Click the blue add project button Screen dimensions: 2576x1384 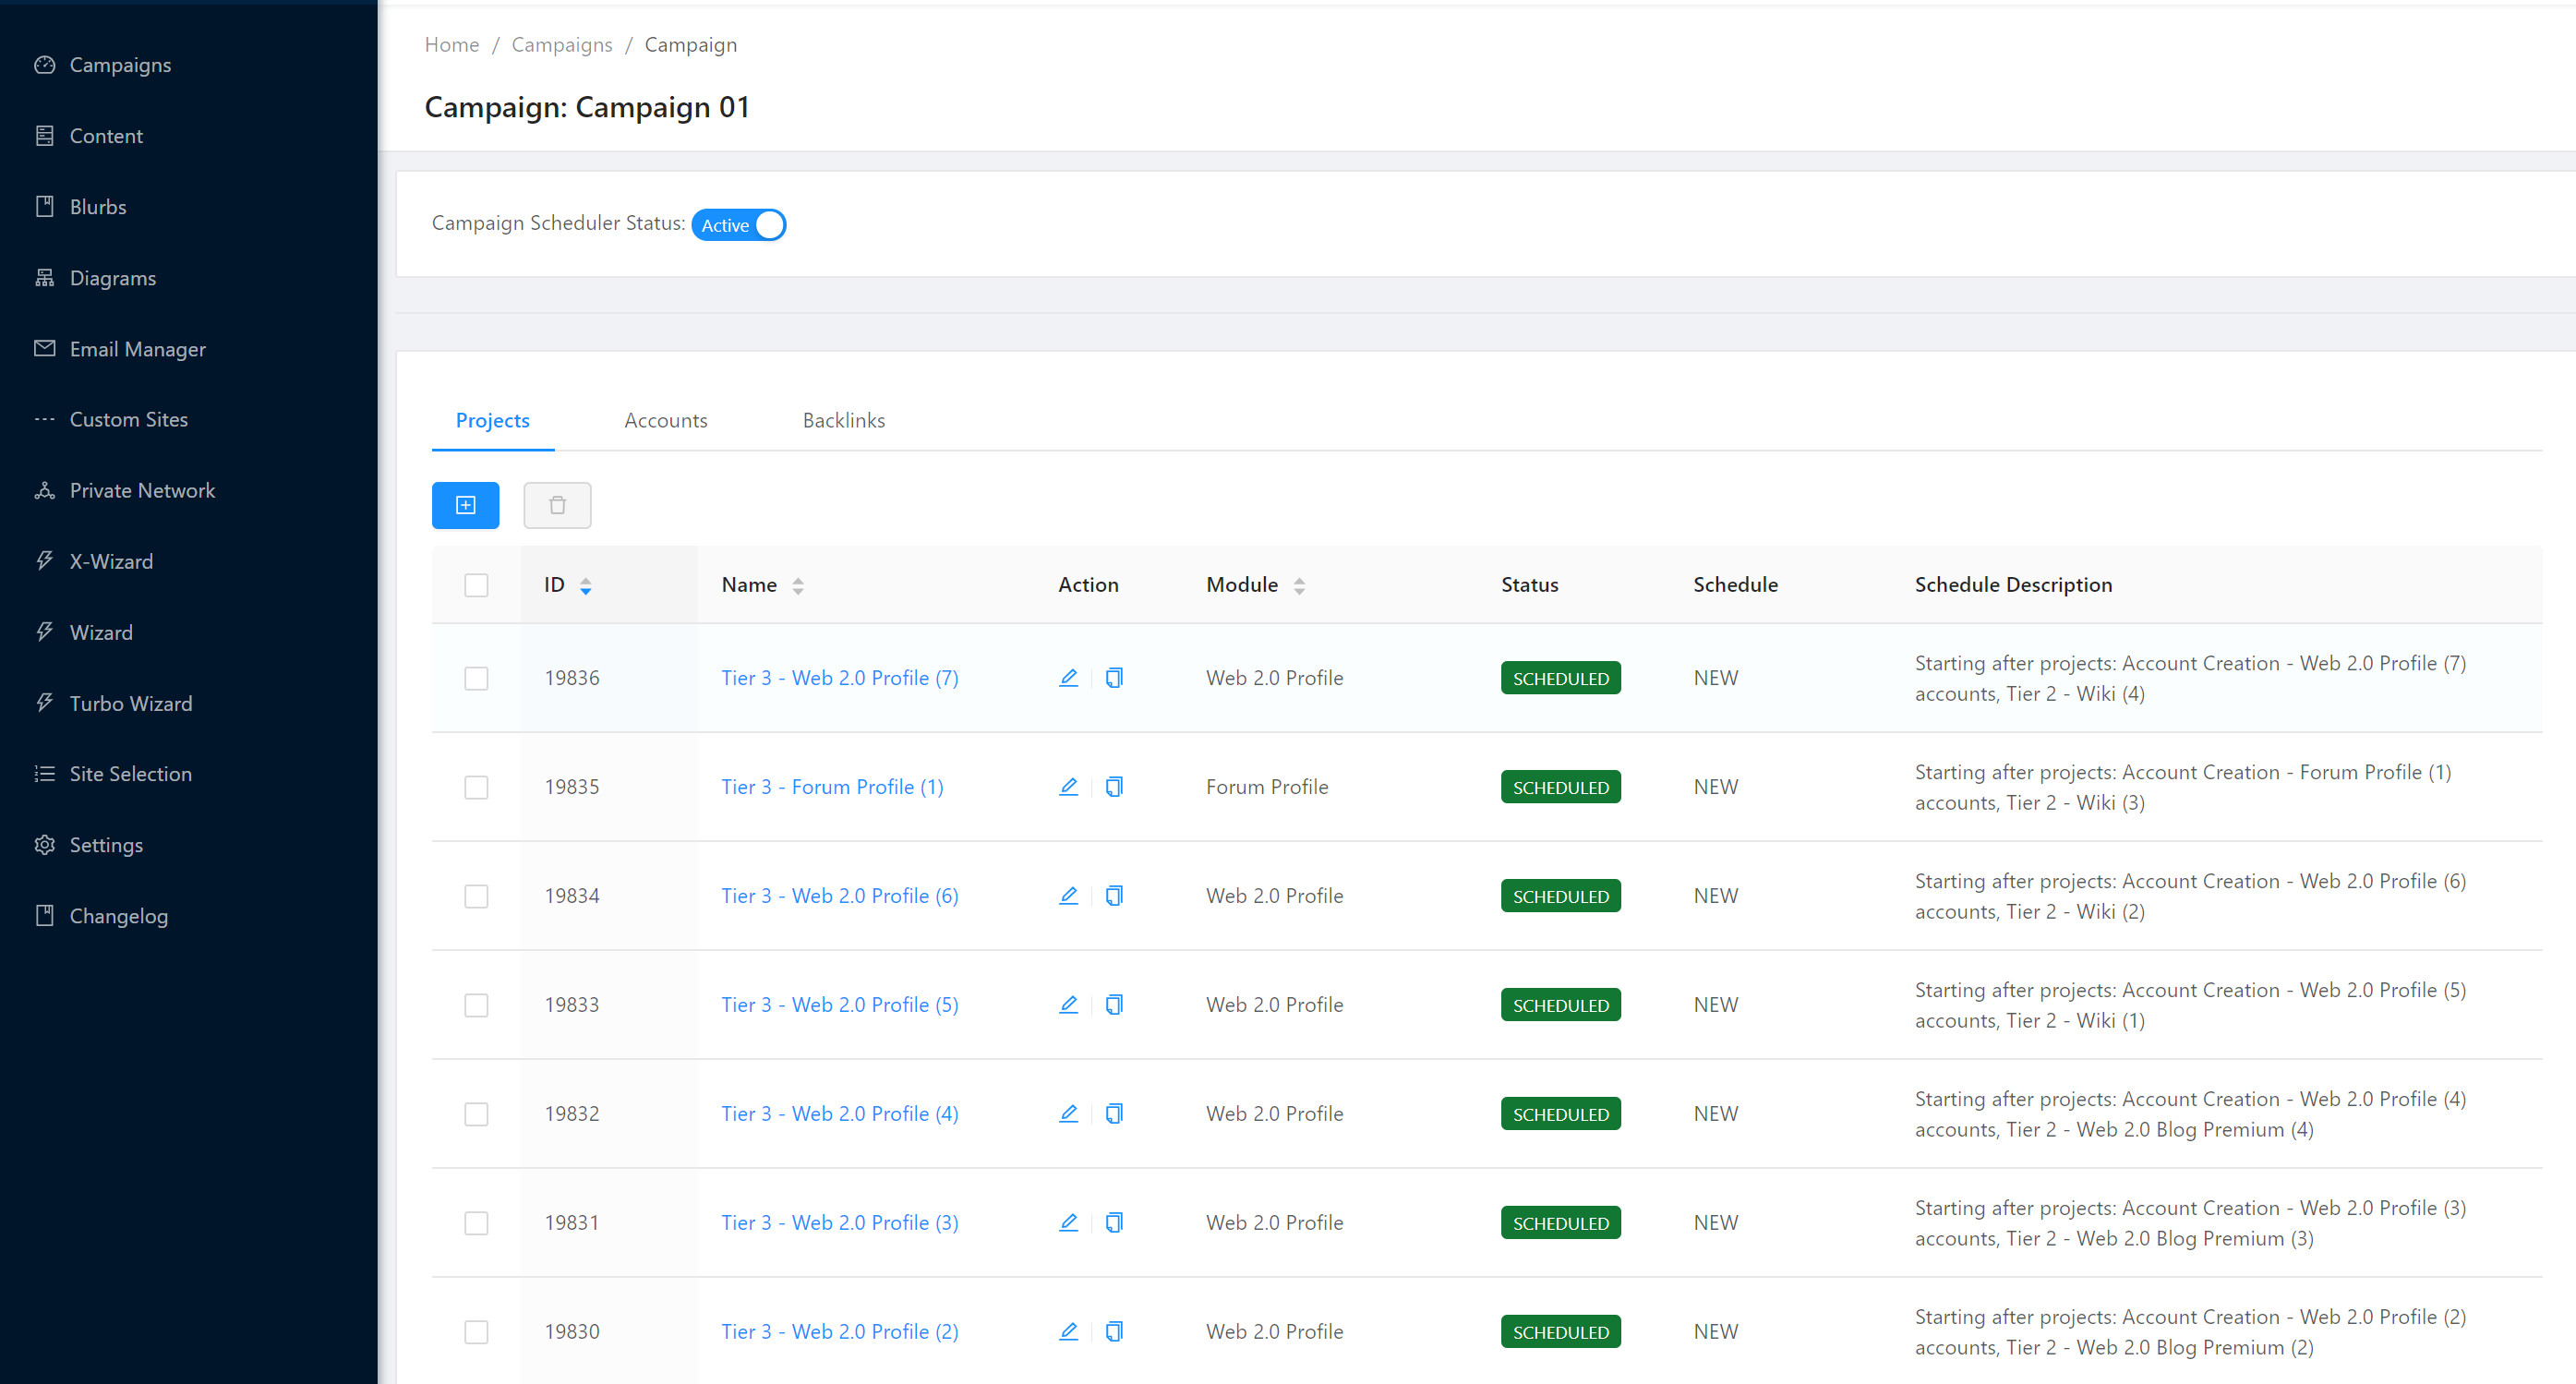(465, 505)
